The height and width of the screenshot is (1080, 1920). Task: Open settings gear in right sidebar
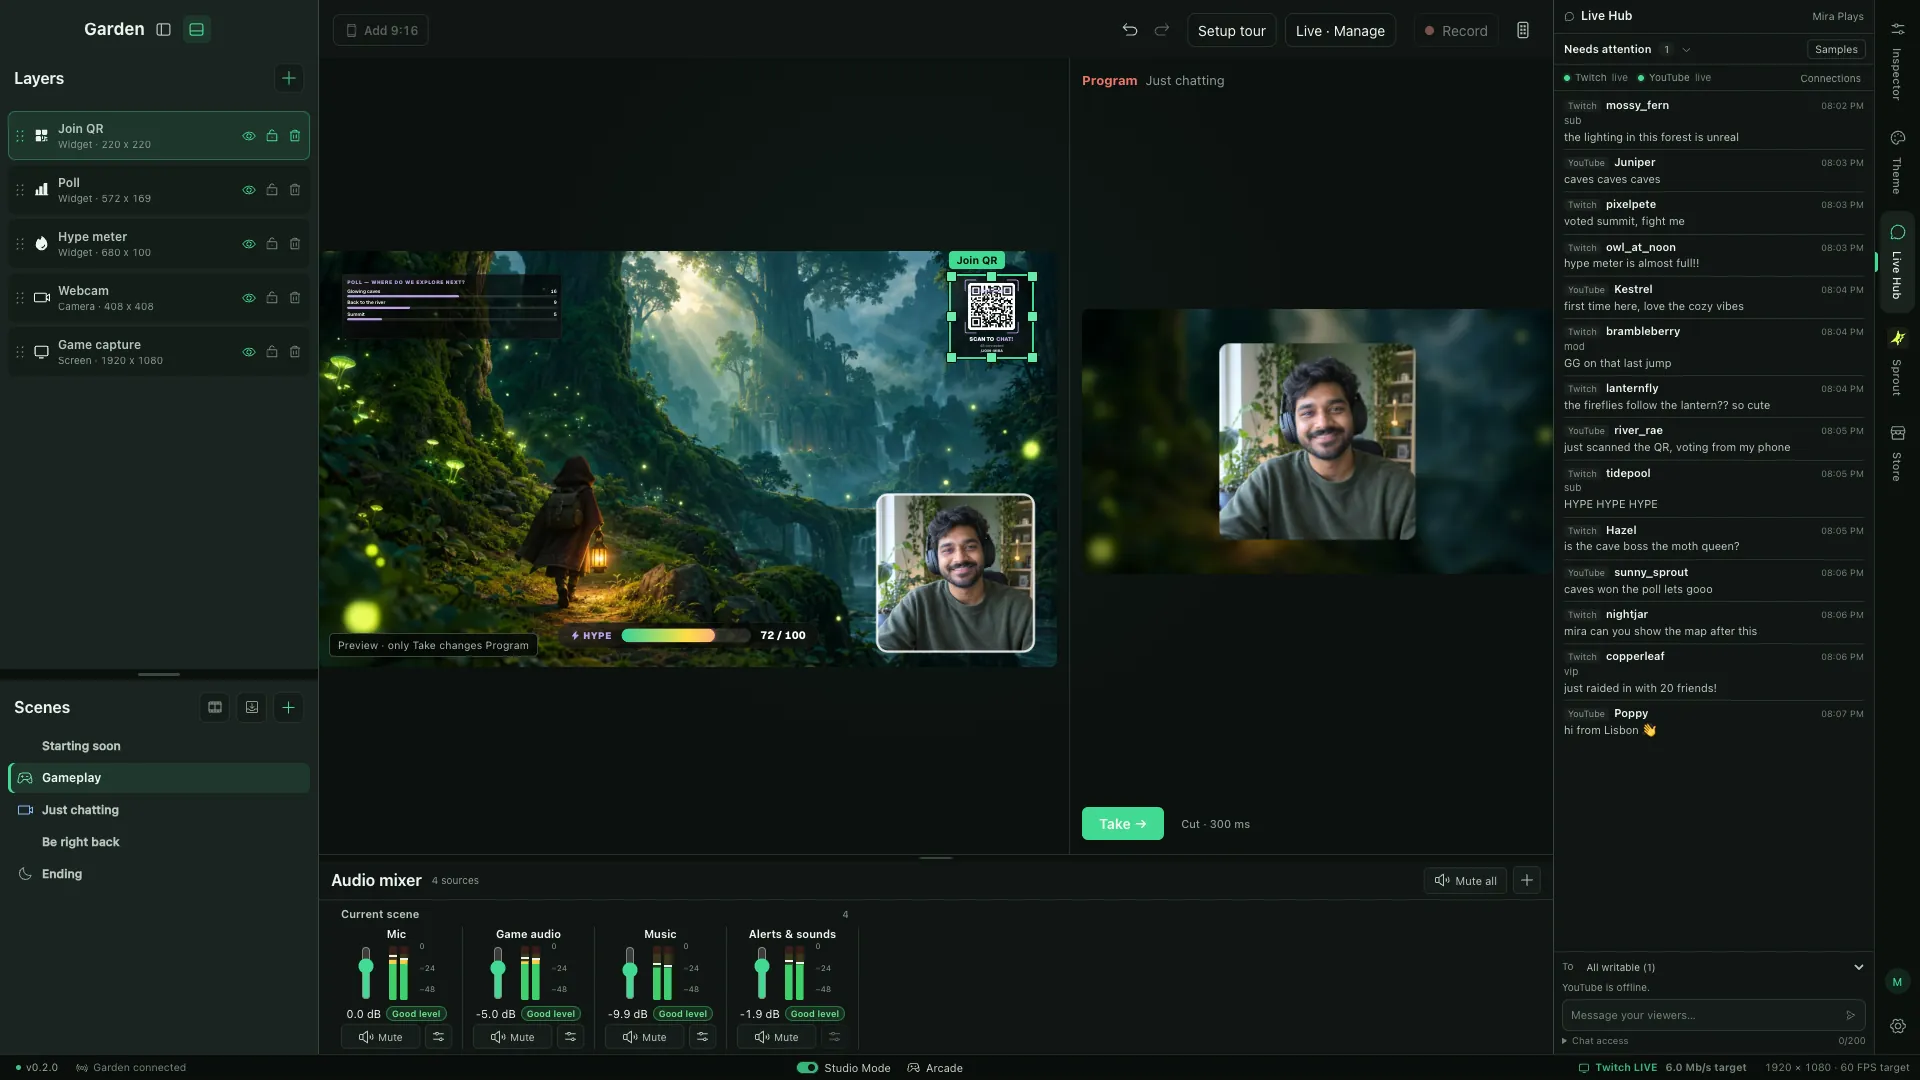pos(1897,1026)
